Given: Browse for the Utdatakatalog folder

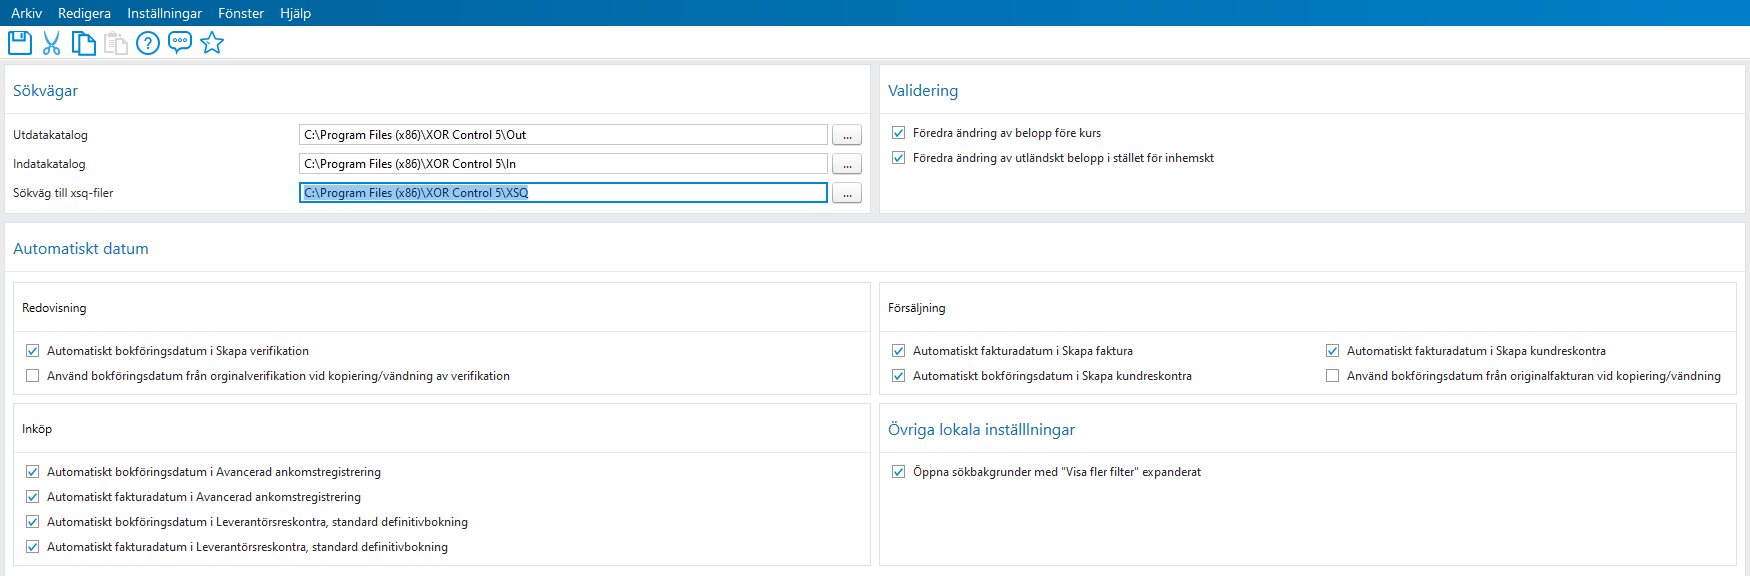Looking at the screenshot, I should pyautogui.click(x=847, y=135).
